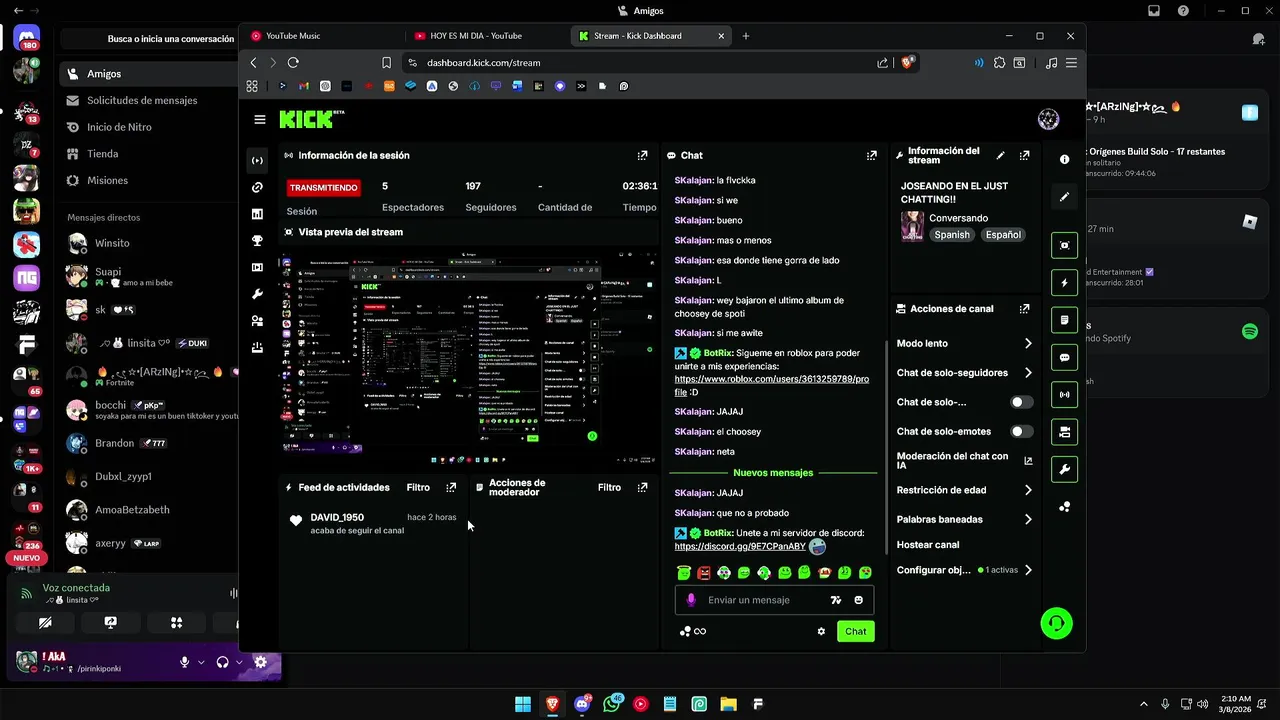
Task: Open the wrench settings icon in Kick left sidebar
Action: click(258, 294)
